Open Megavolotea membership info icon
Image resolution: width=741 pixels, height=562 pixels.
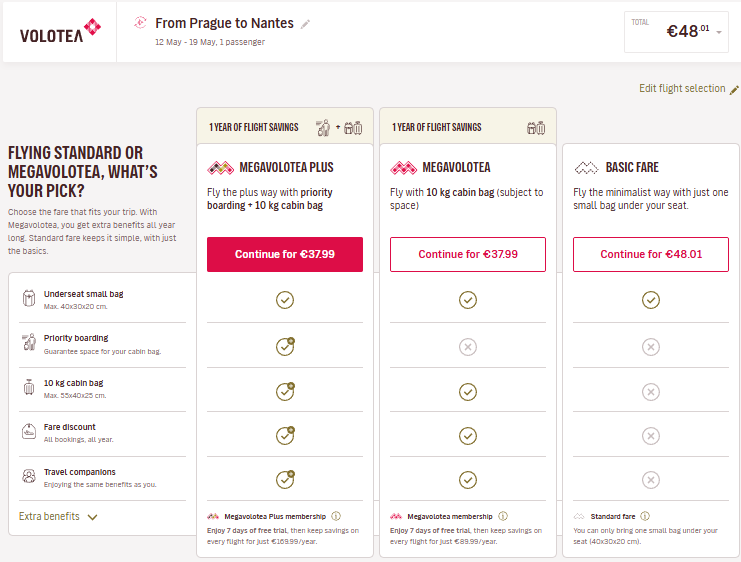click(503, 516)
